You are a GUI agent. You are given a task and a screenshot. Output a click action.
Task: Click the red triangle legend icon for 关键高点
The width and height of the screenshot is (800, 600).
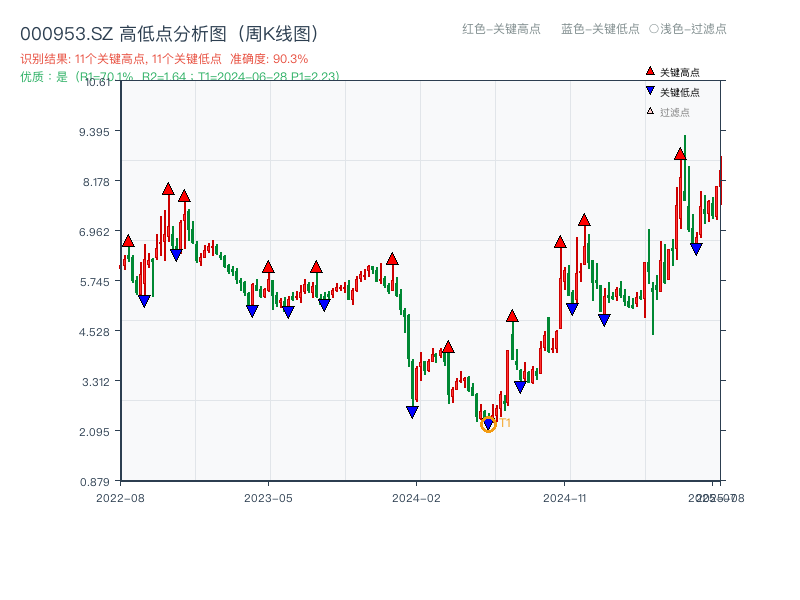[x=650, y=71]
